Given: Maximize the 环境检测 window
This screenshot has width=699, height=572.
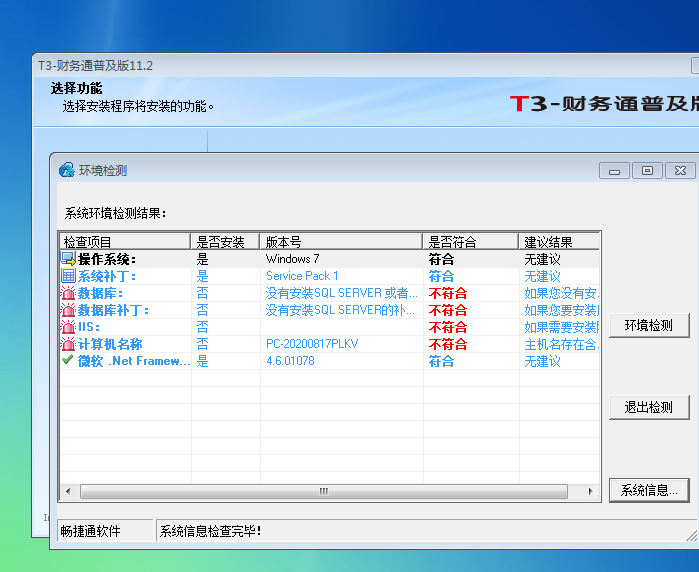Looking at the screenshot, I should (647, 170).
